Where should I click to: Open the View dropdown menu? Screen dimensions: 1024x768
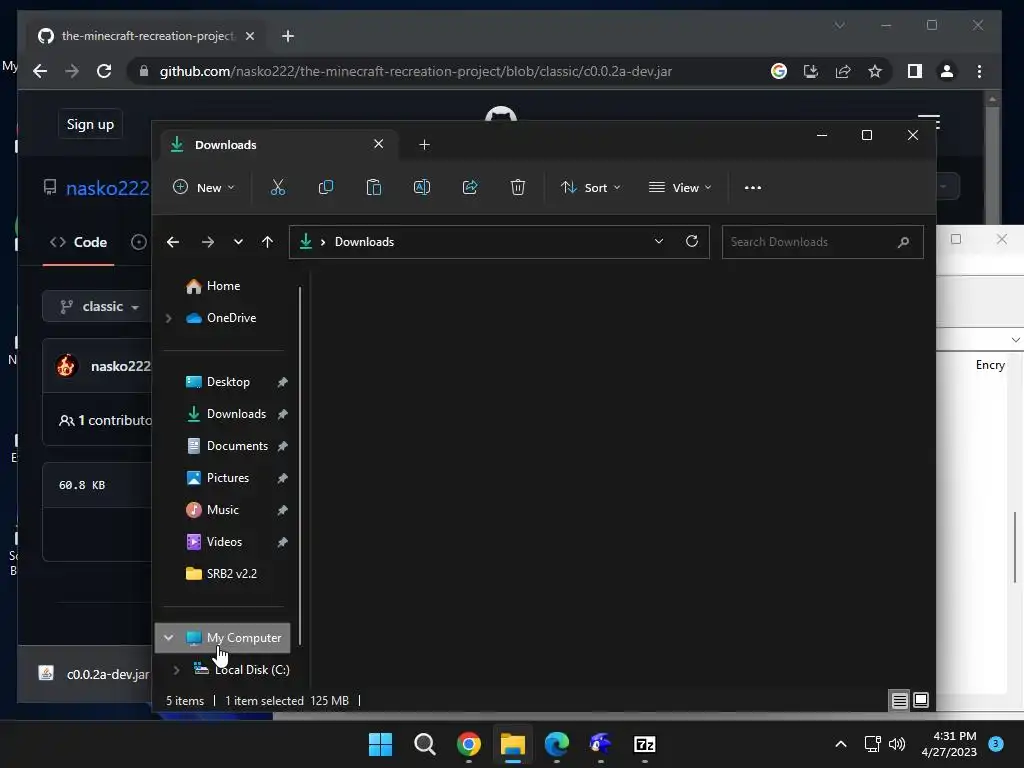point(680,187)
